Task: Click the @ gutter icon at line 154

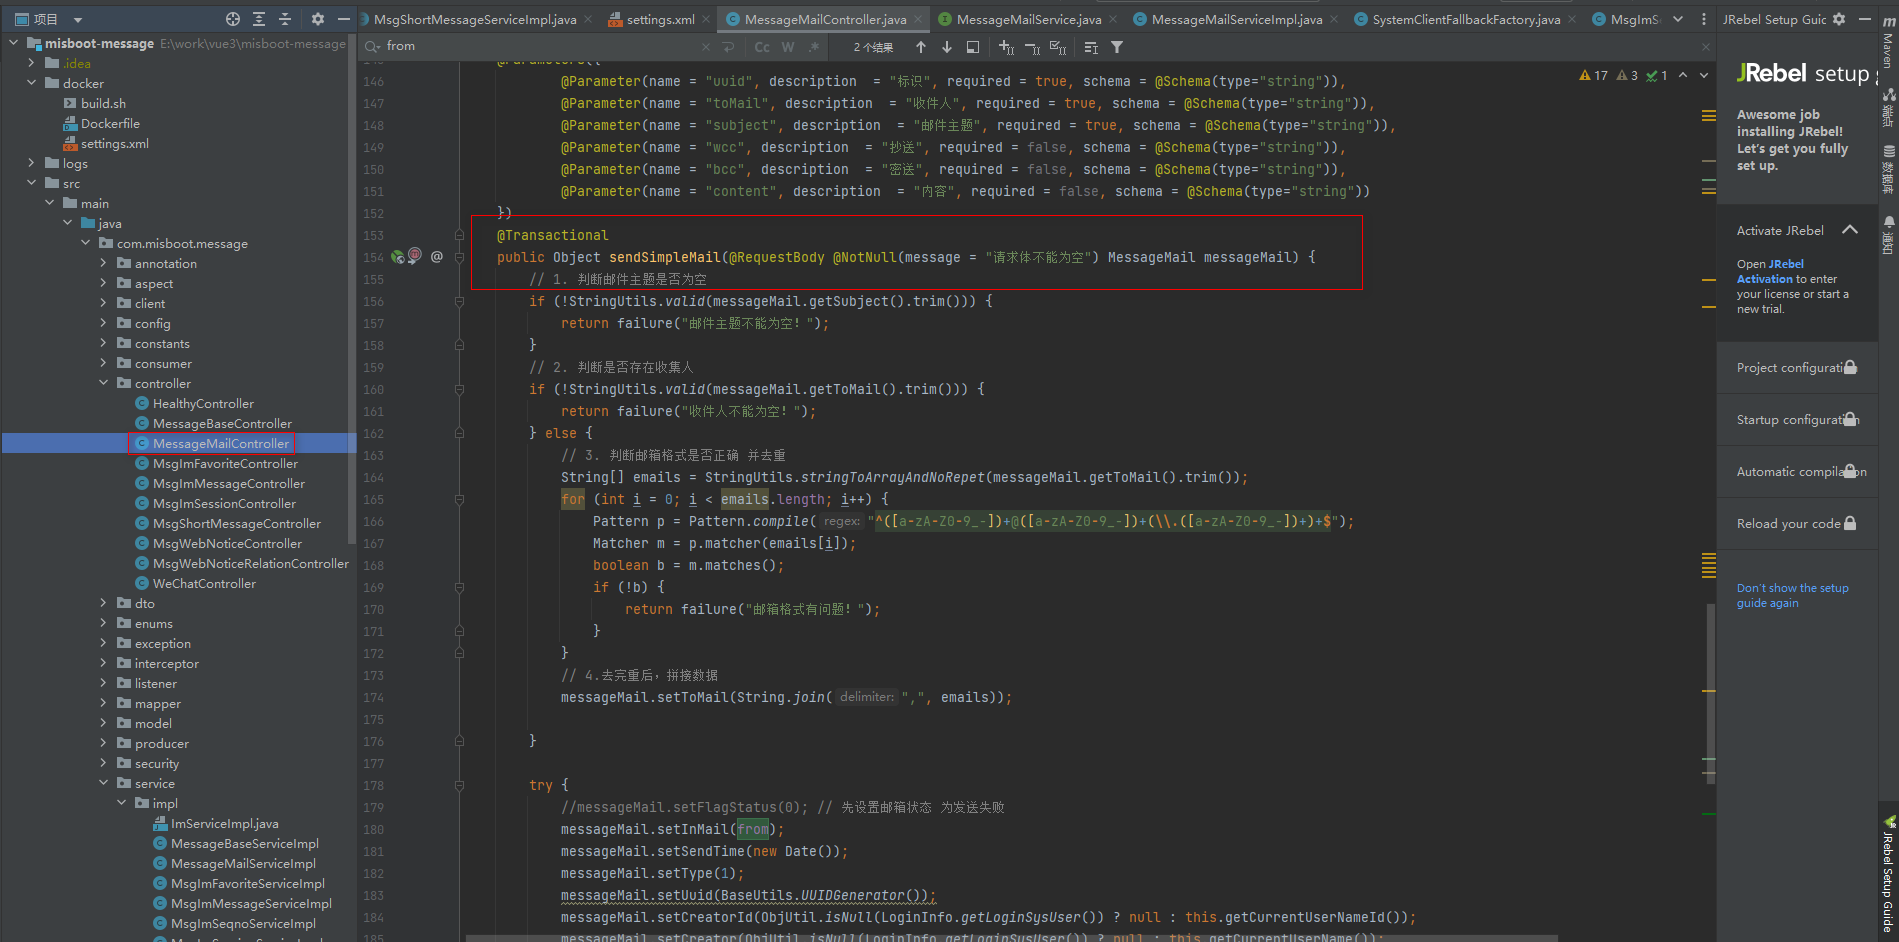Action: point(437,257)
